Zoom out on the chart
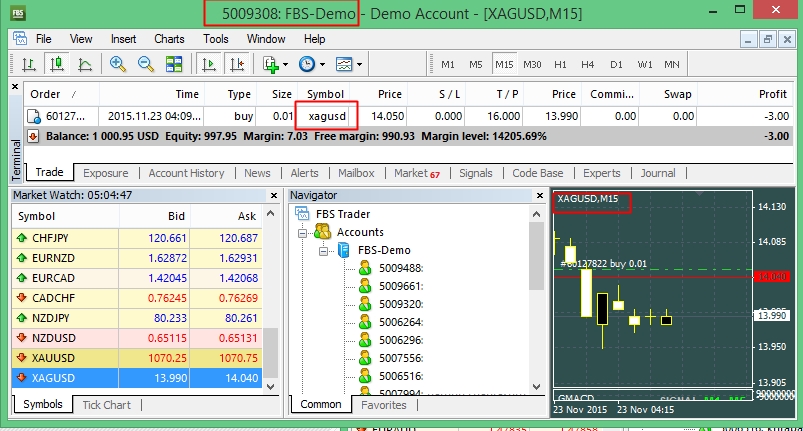Viewport: 803px width, 431px height. 146,64
